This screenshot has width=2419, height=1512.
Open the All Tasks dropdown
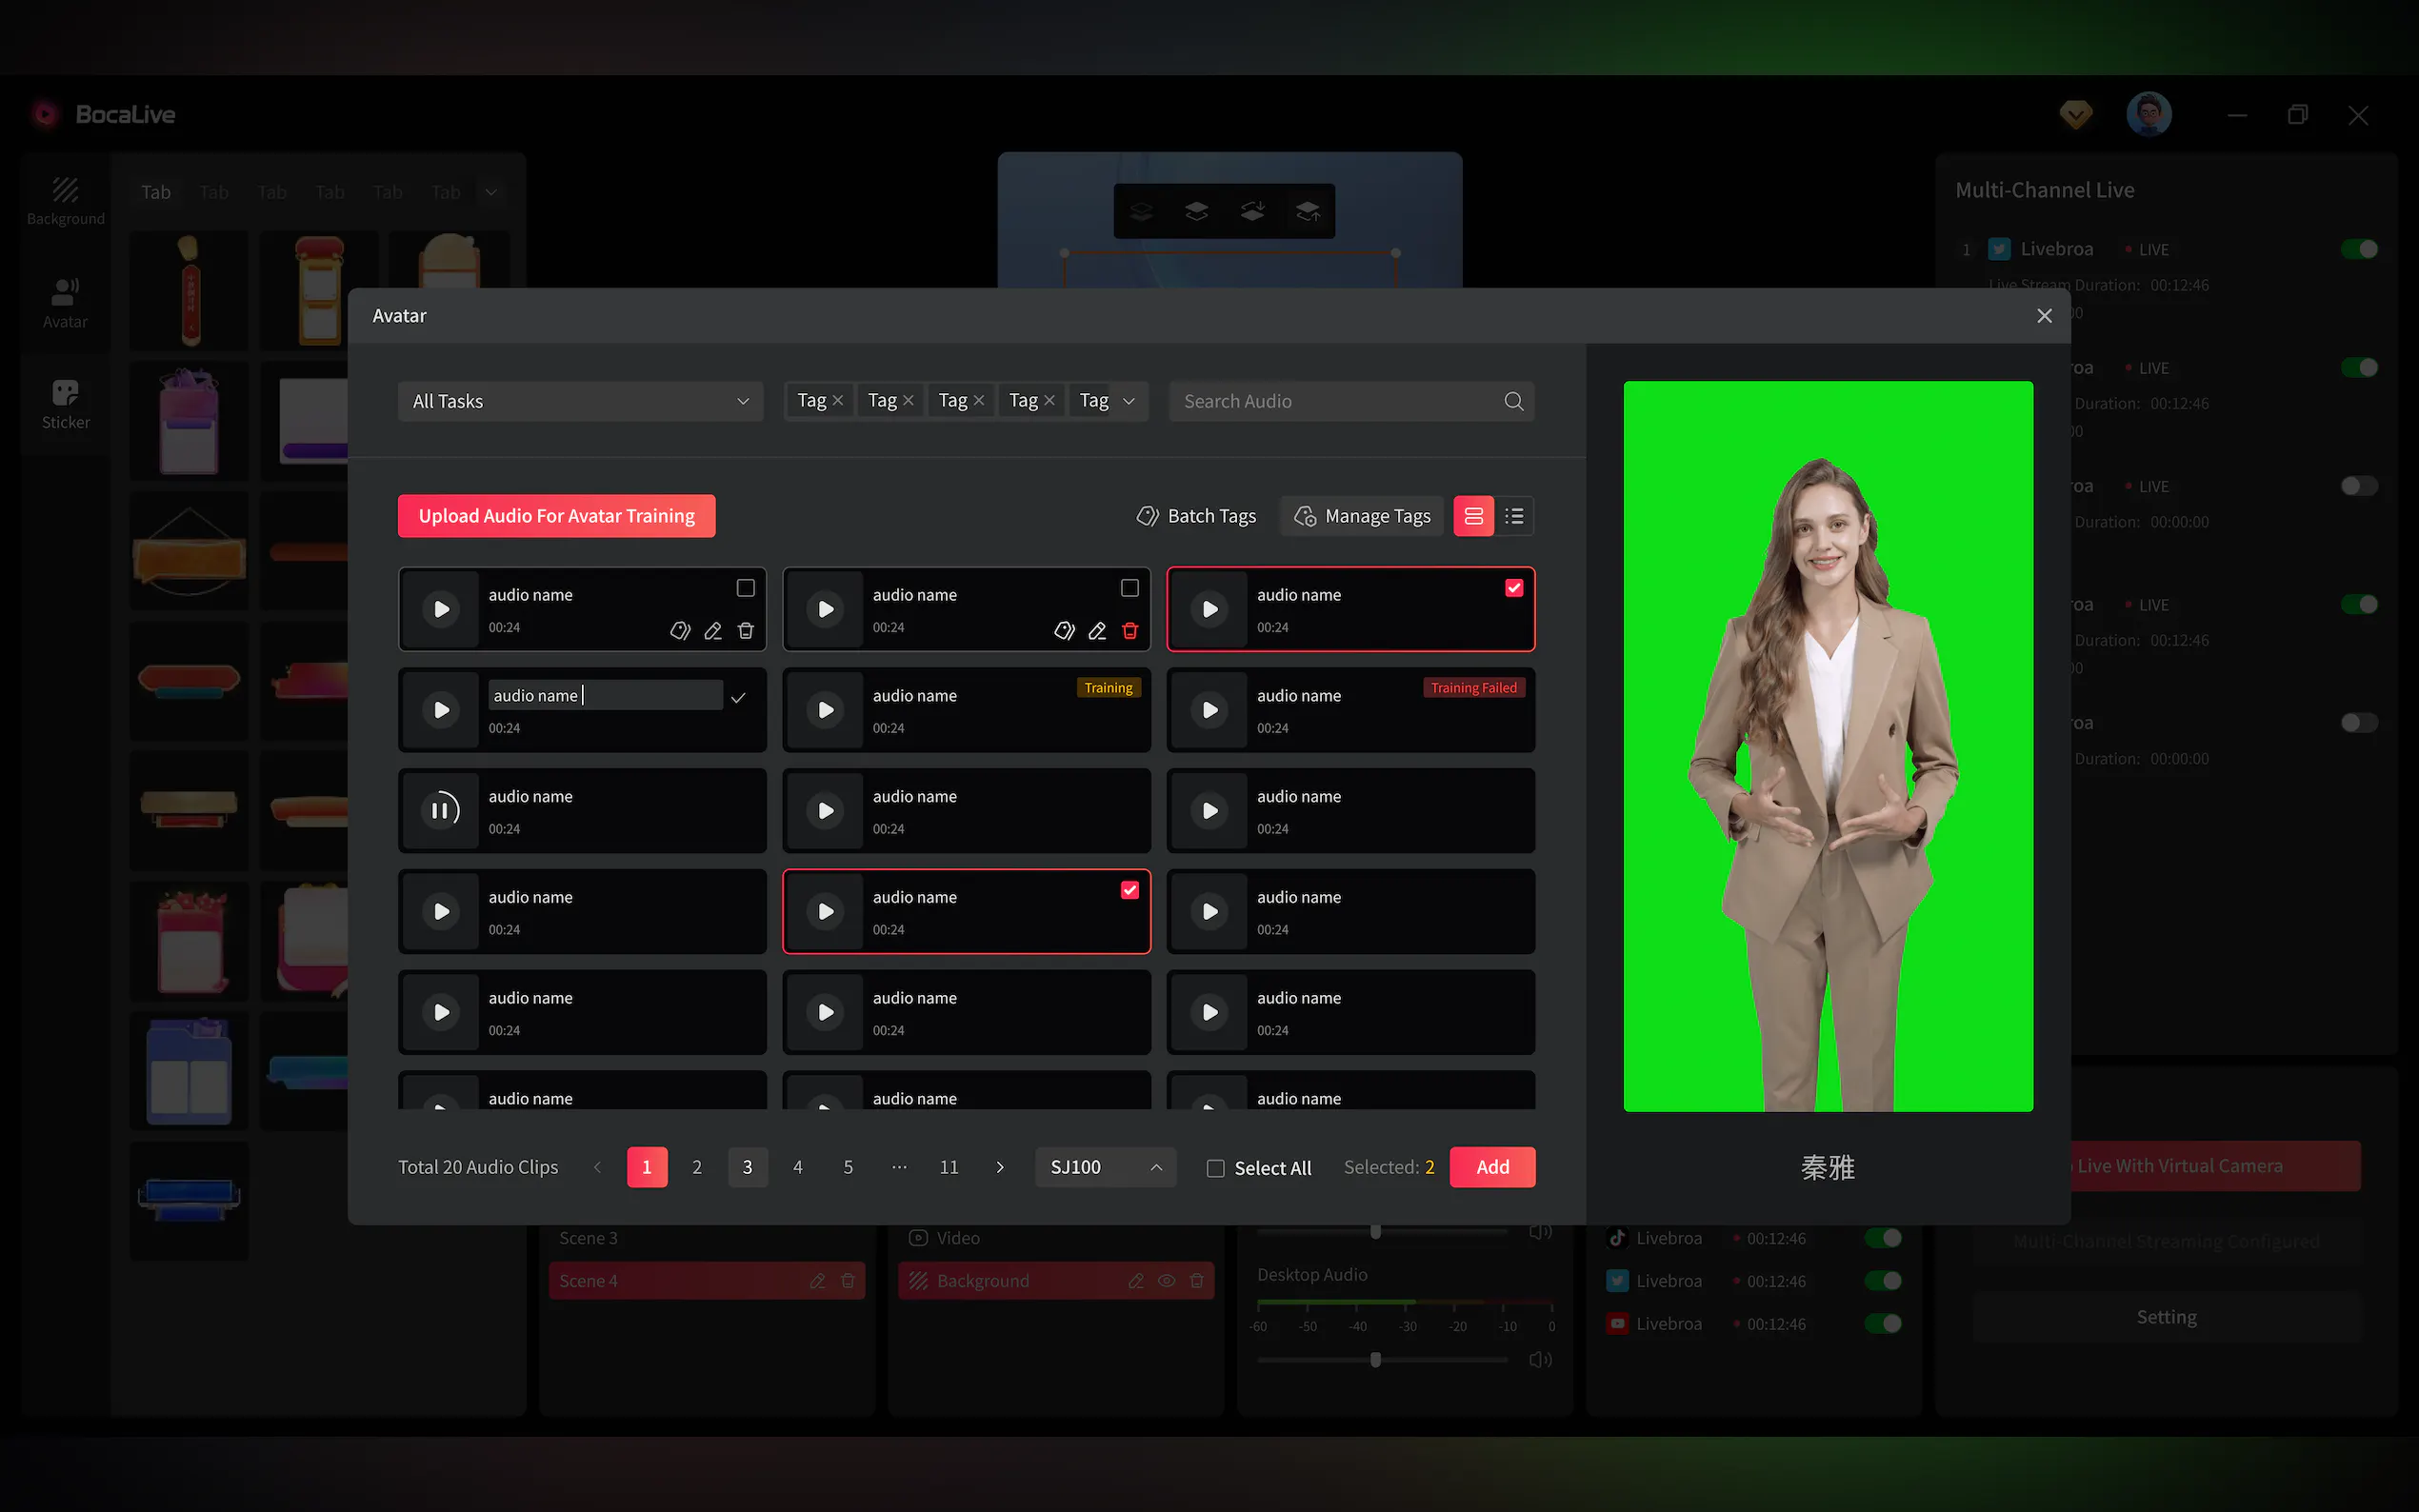[580, 401]
